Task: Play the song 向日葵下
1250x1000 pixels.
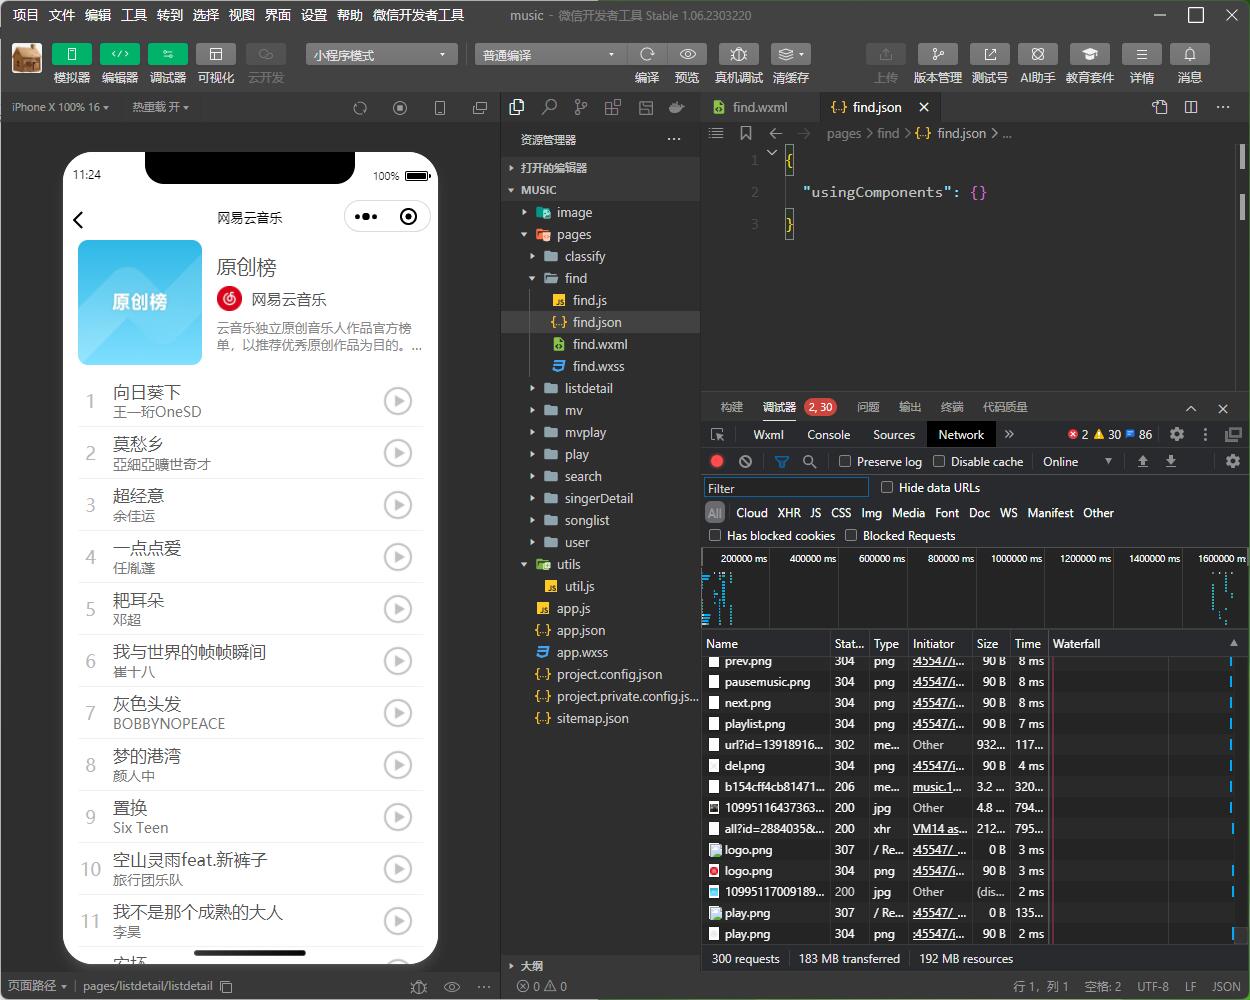Action: [x=398, y=401]
